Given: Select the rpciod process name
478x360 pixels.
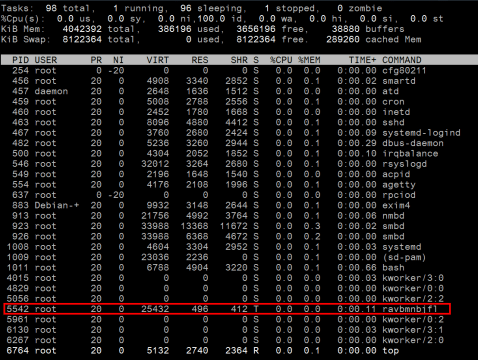Looking at the screenshot, I should 399,195.
